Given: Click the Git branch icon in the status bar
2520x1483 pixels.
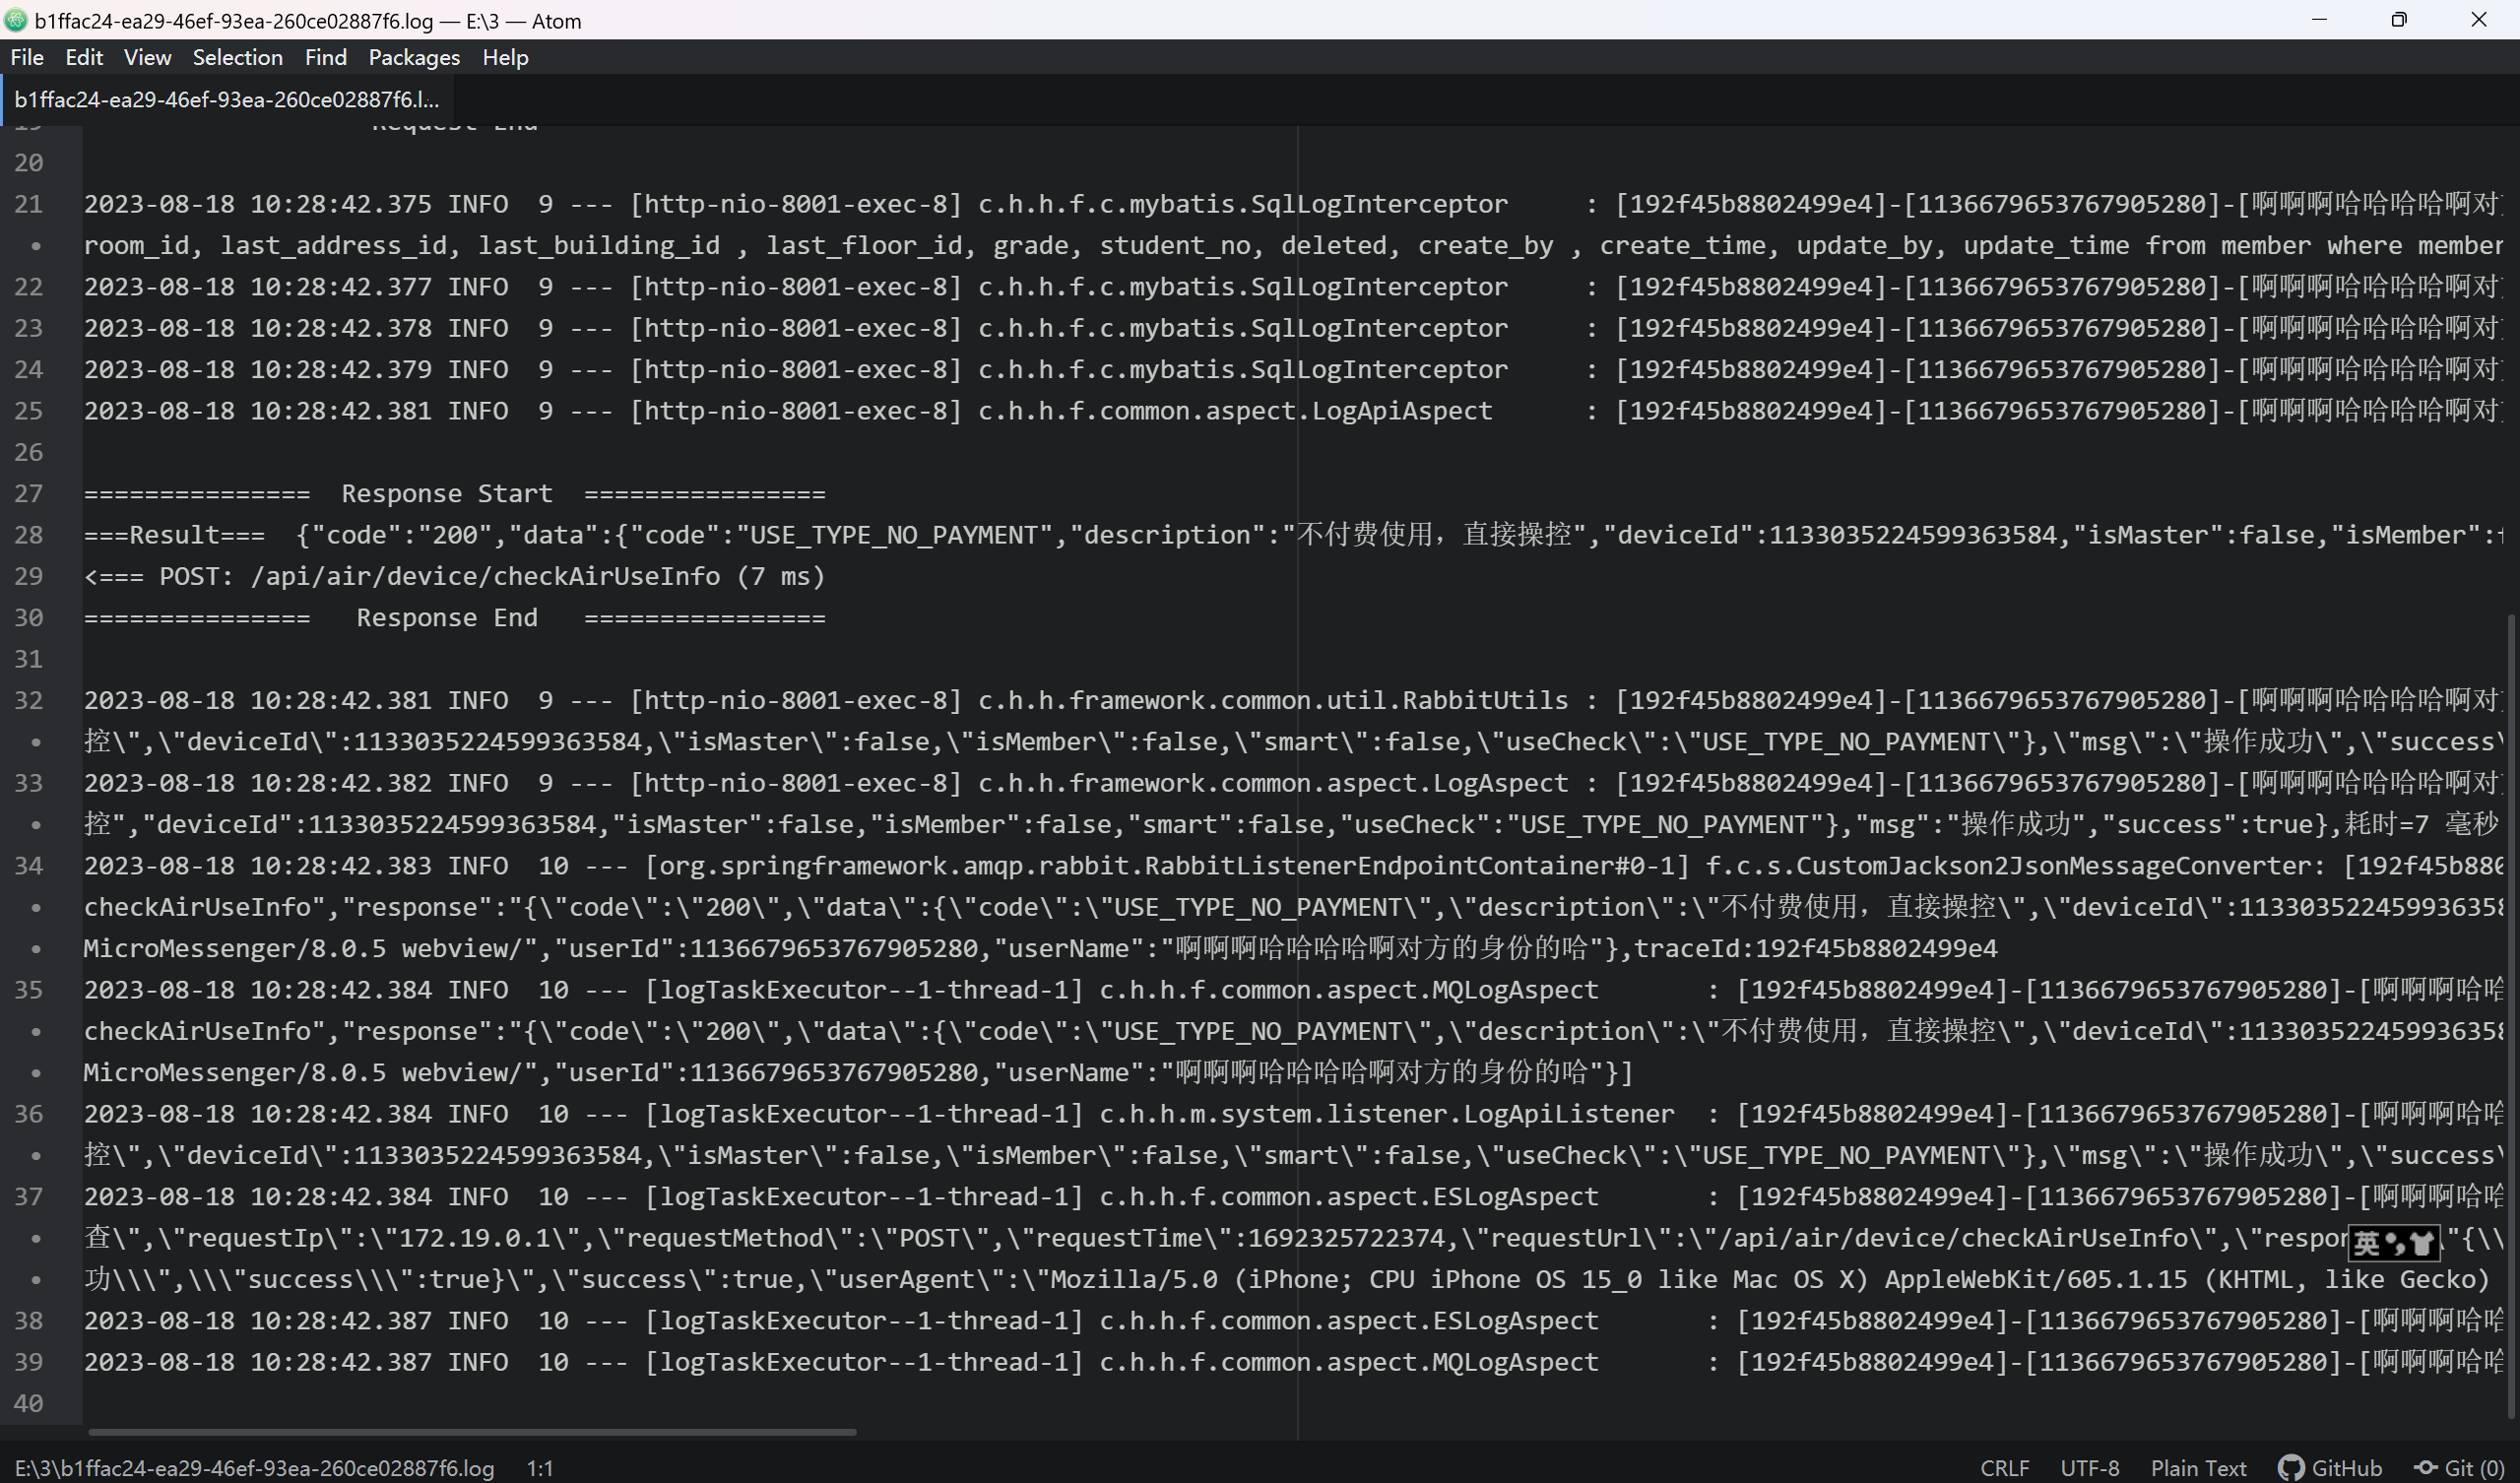Looking at the screenshot, I should click(x=2425, y=1468).
